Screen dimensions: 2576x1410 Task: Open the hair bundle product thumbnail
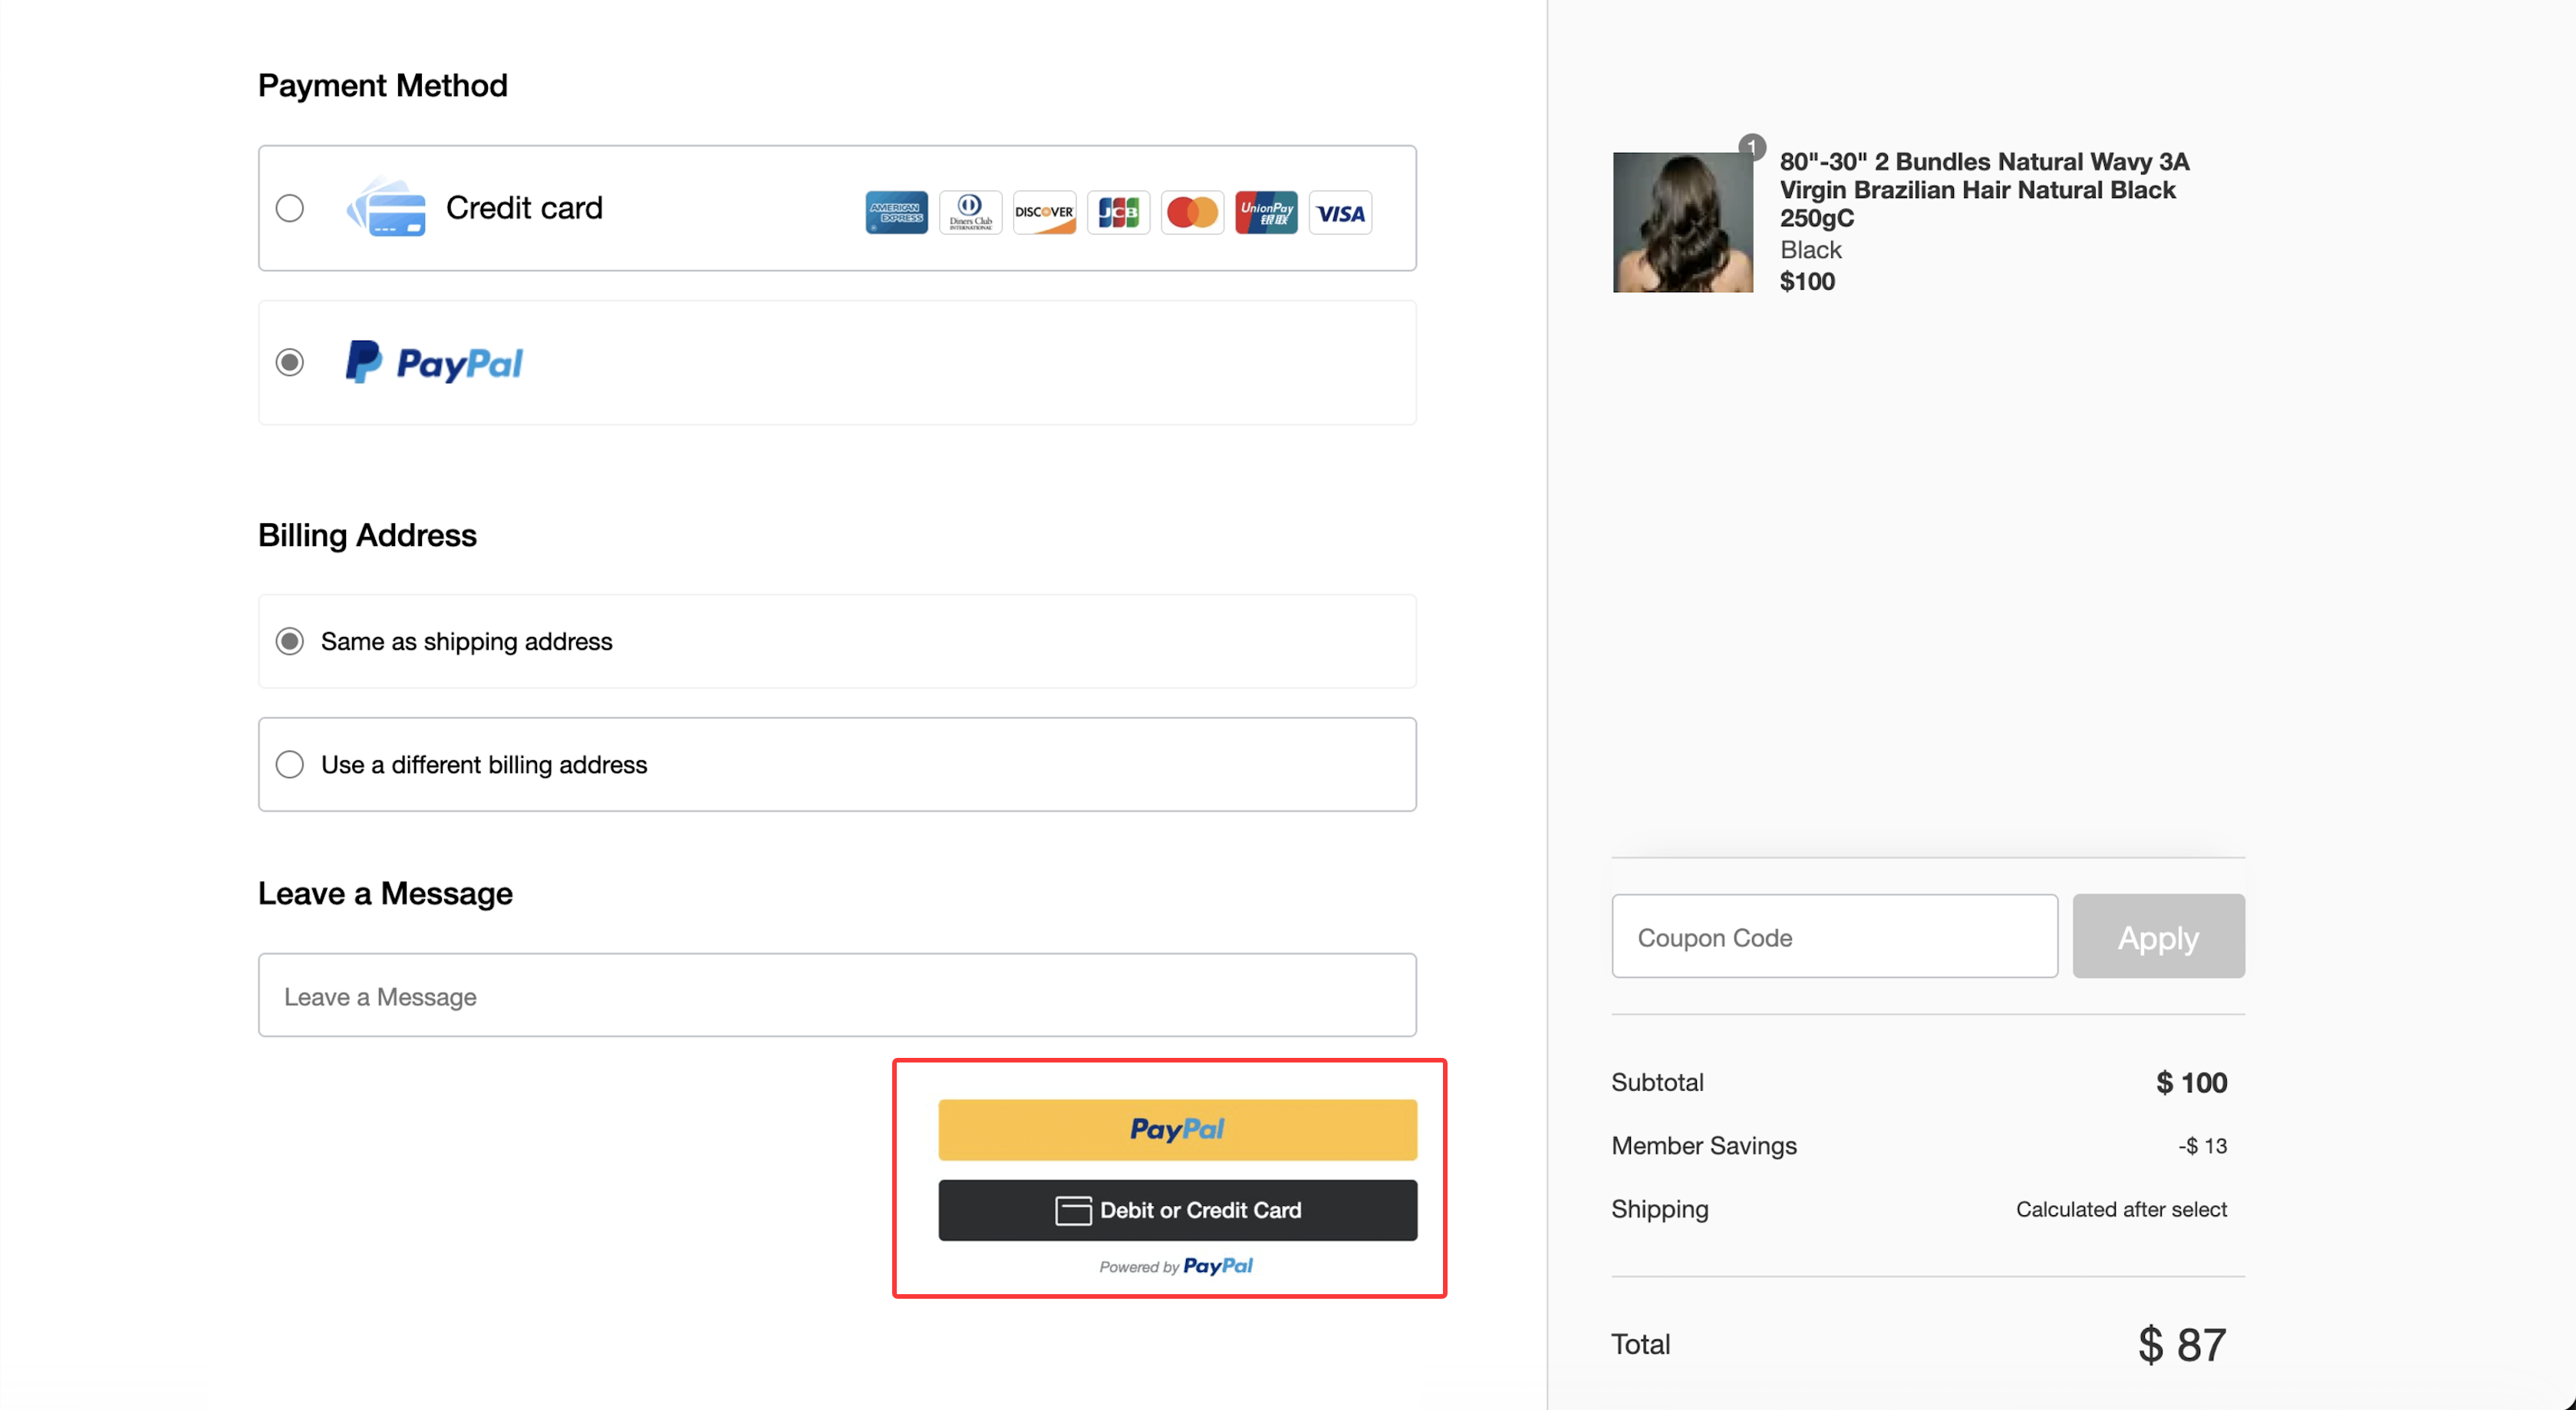click(1682, 222)
